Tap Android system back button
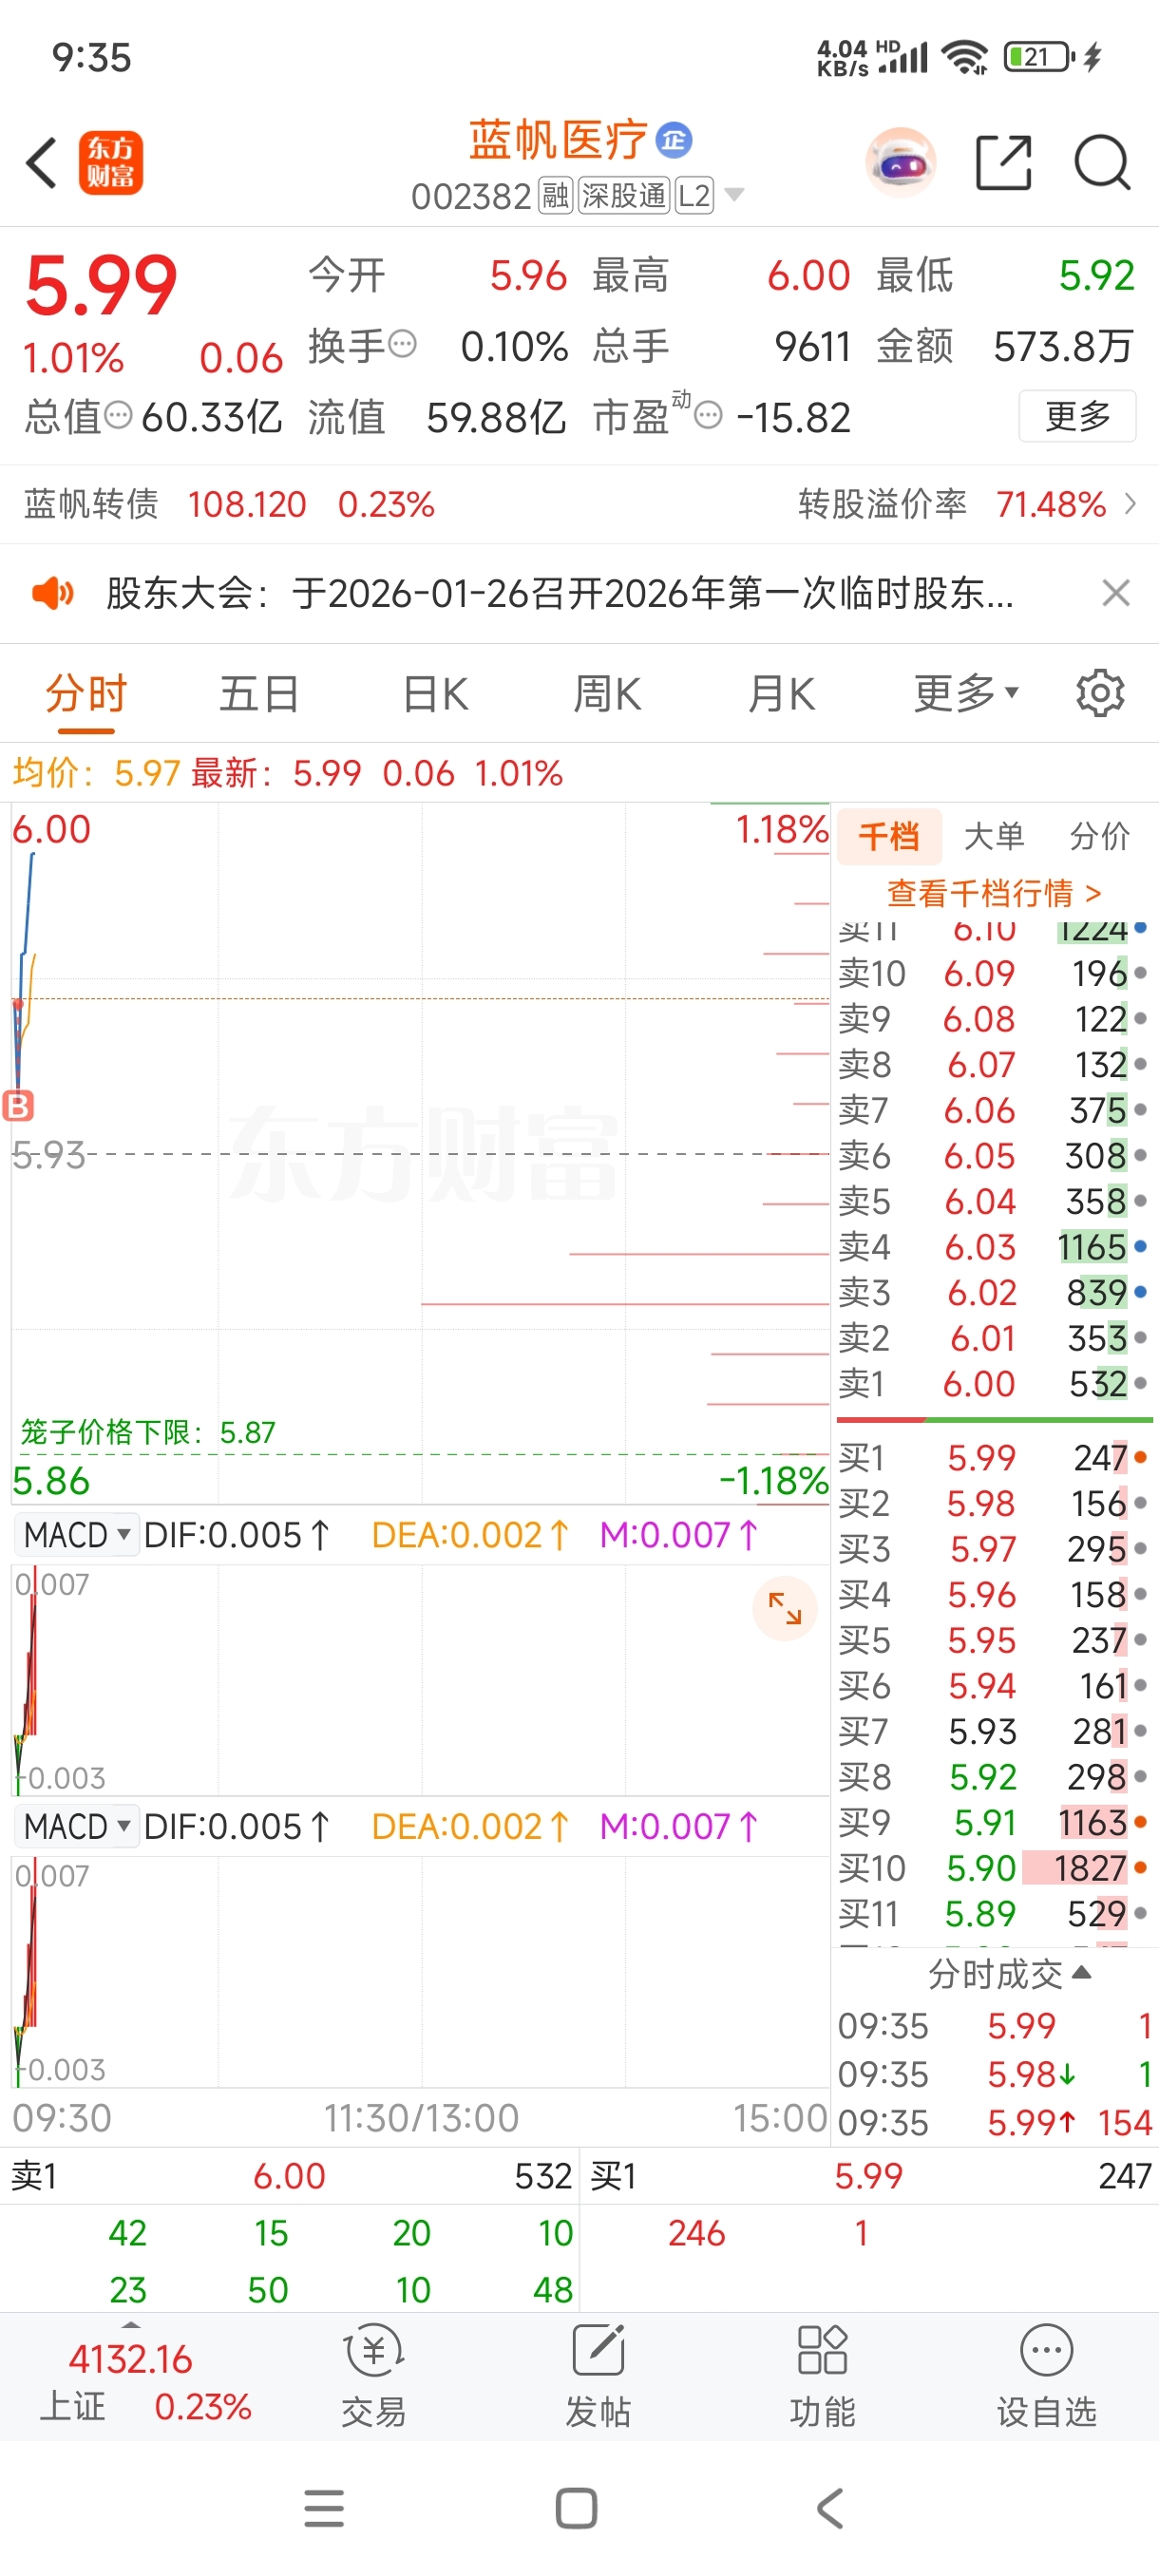 pyautogui.click(x=829, y=2508)
